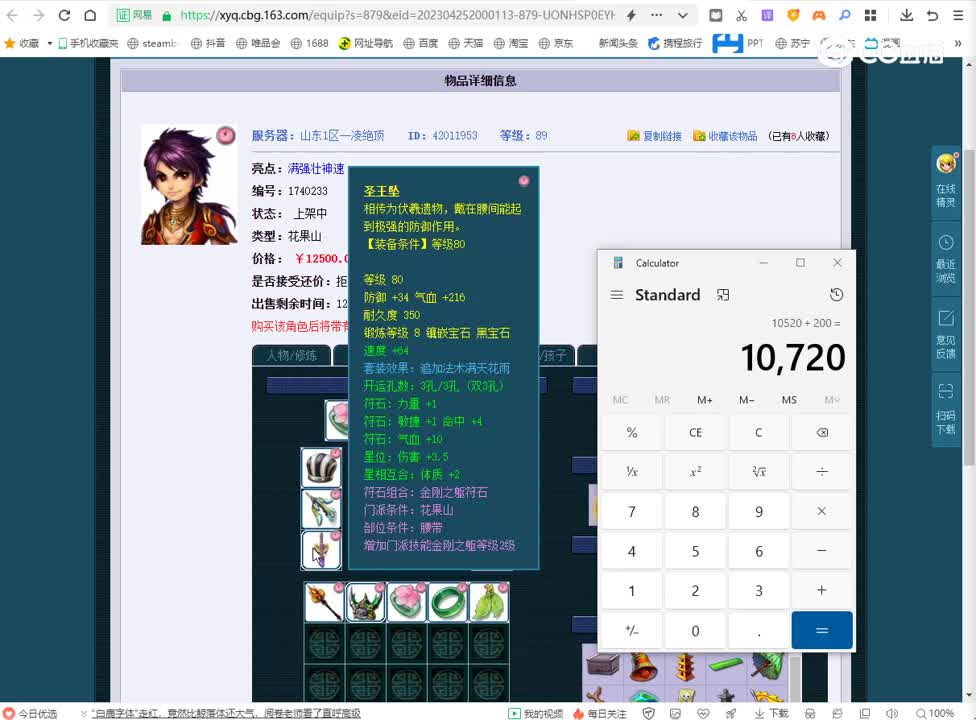
Task: Click the 100% zoom level indicator
Action: (935, 713)
